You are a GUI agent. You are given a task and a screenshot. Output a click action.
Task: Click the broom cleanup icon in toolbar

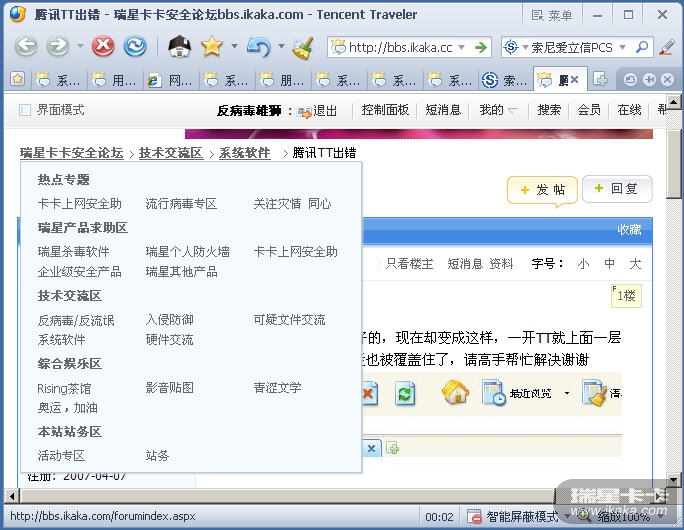pyautogui.click(x=303, y=48)
